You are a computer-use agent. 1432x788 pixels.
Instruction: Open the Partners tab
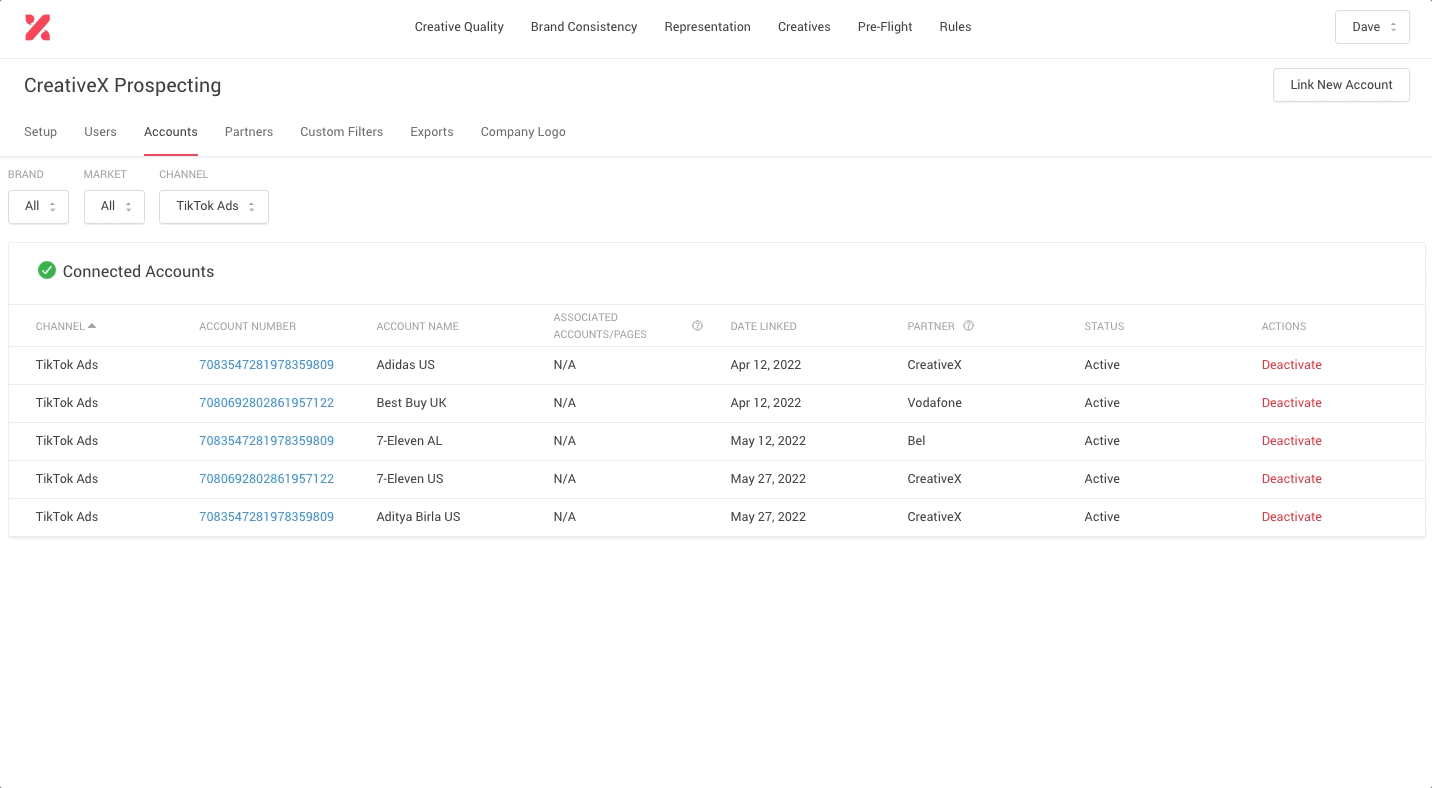tap(249, 132)
